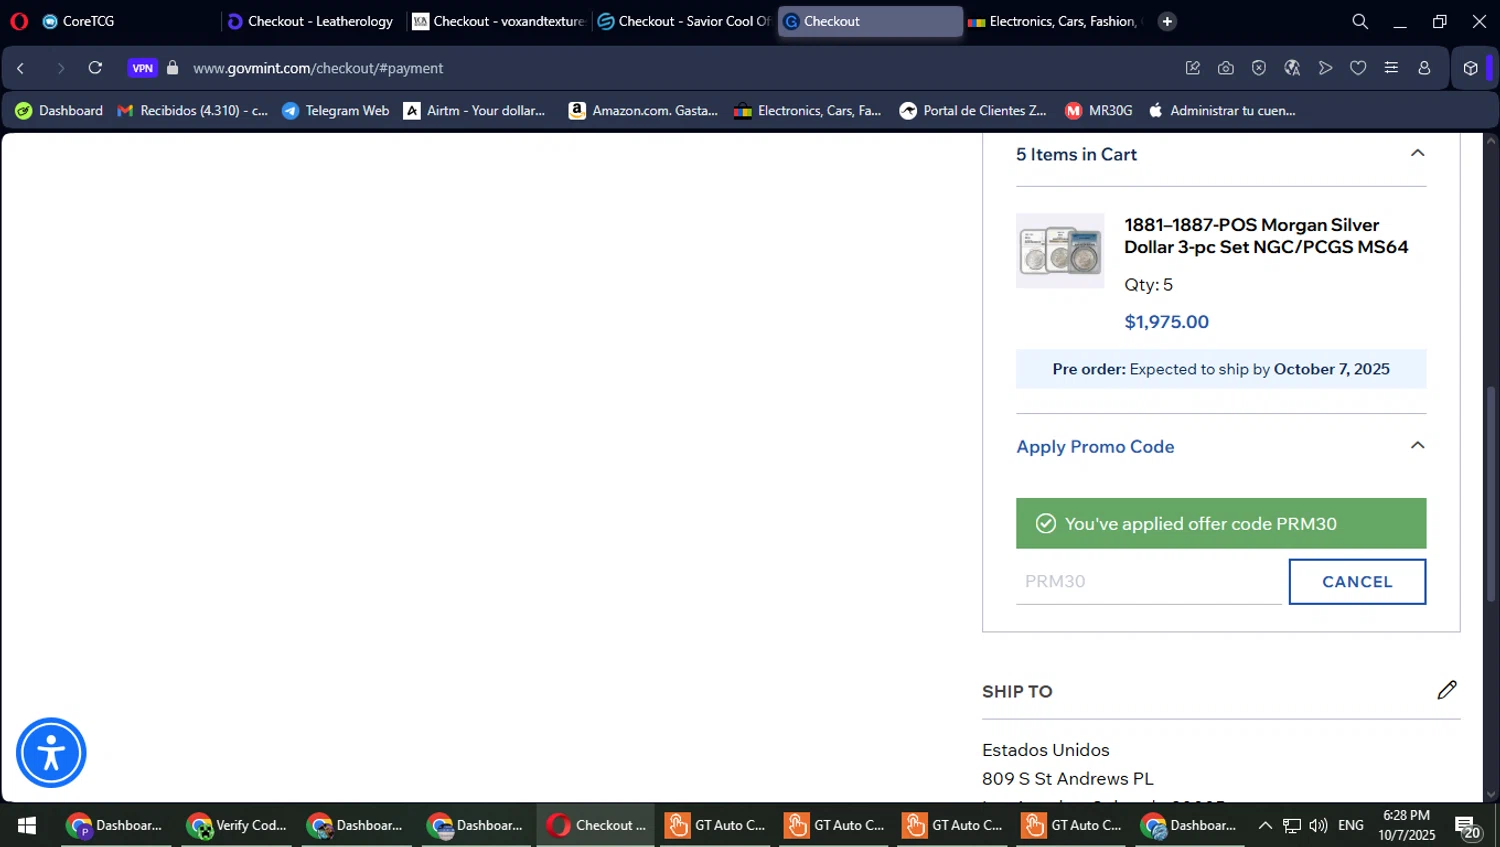
Task: Show hidden system tray icons
Action: coord(1265,826)
